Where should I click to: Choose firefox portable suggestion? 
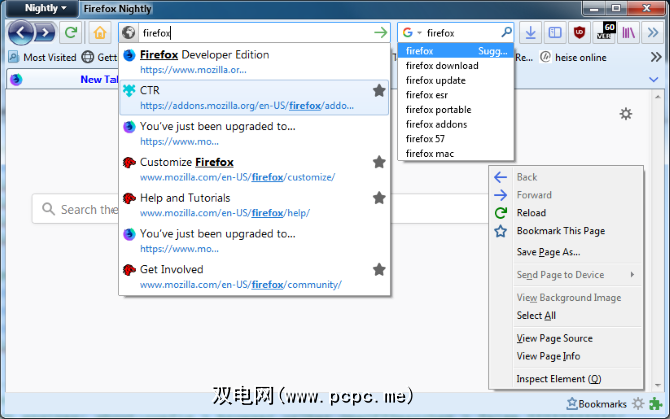(455, 110)
